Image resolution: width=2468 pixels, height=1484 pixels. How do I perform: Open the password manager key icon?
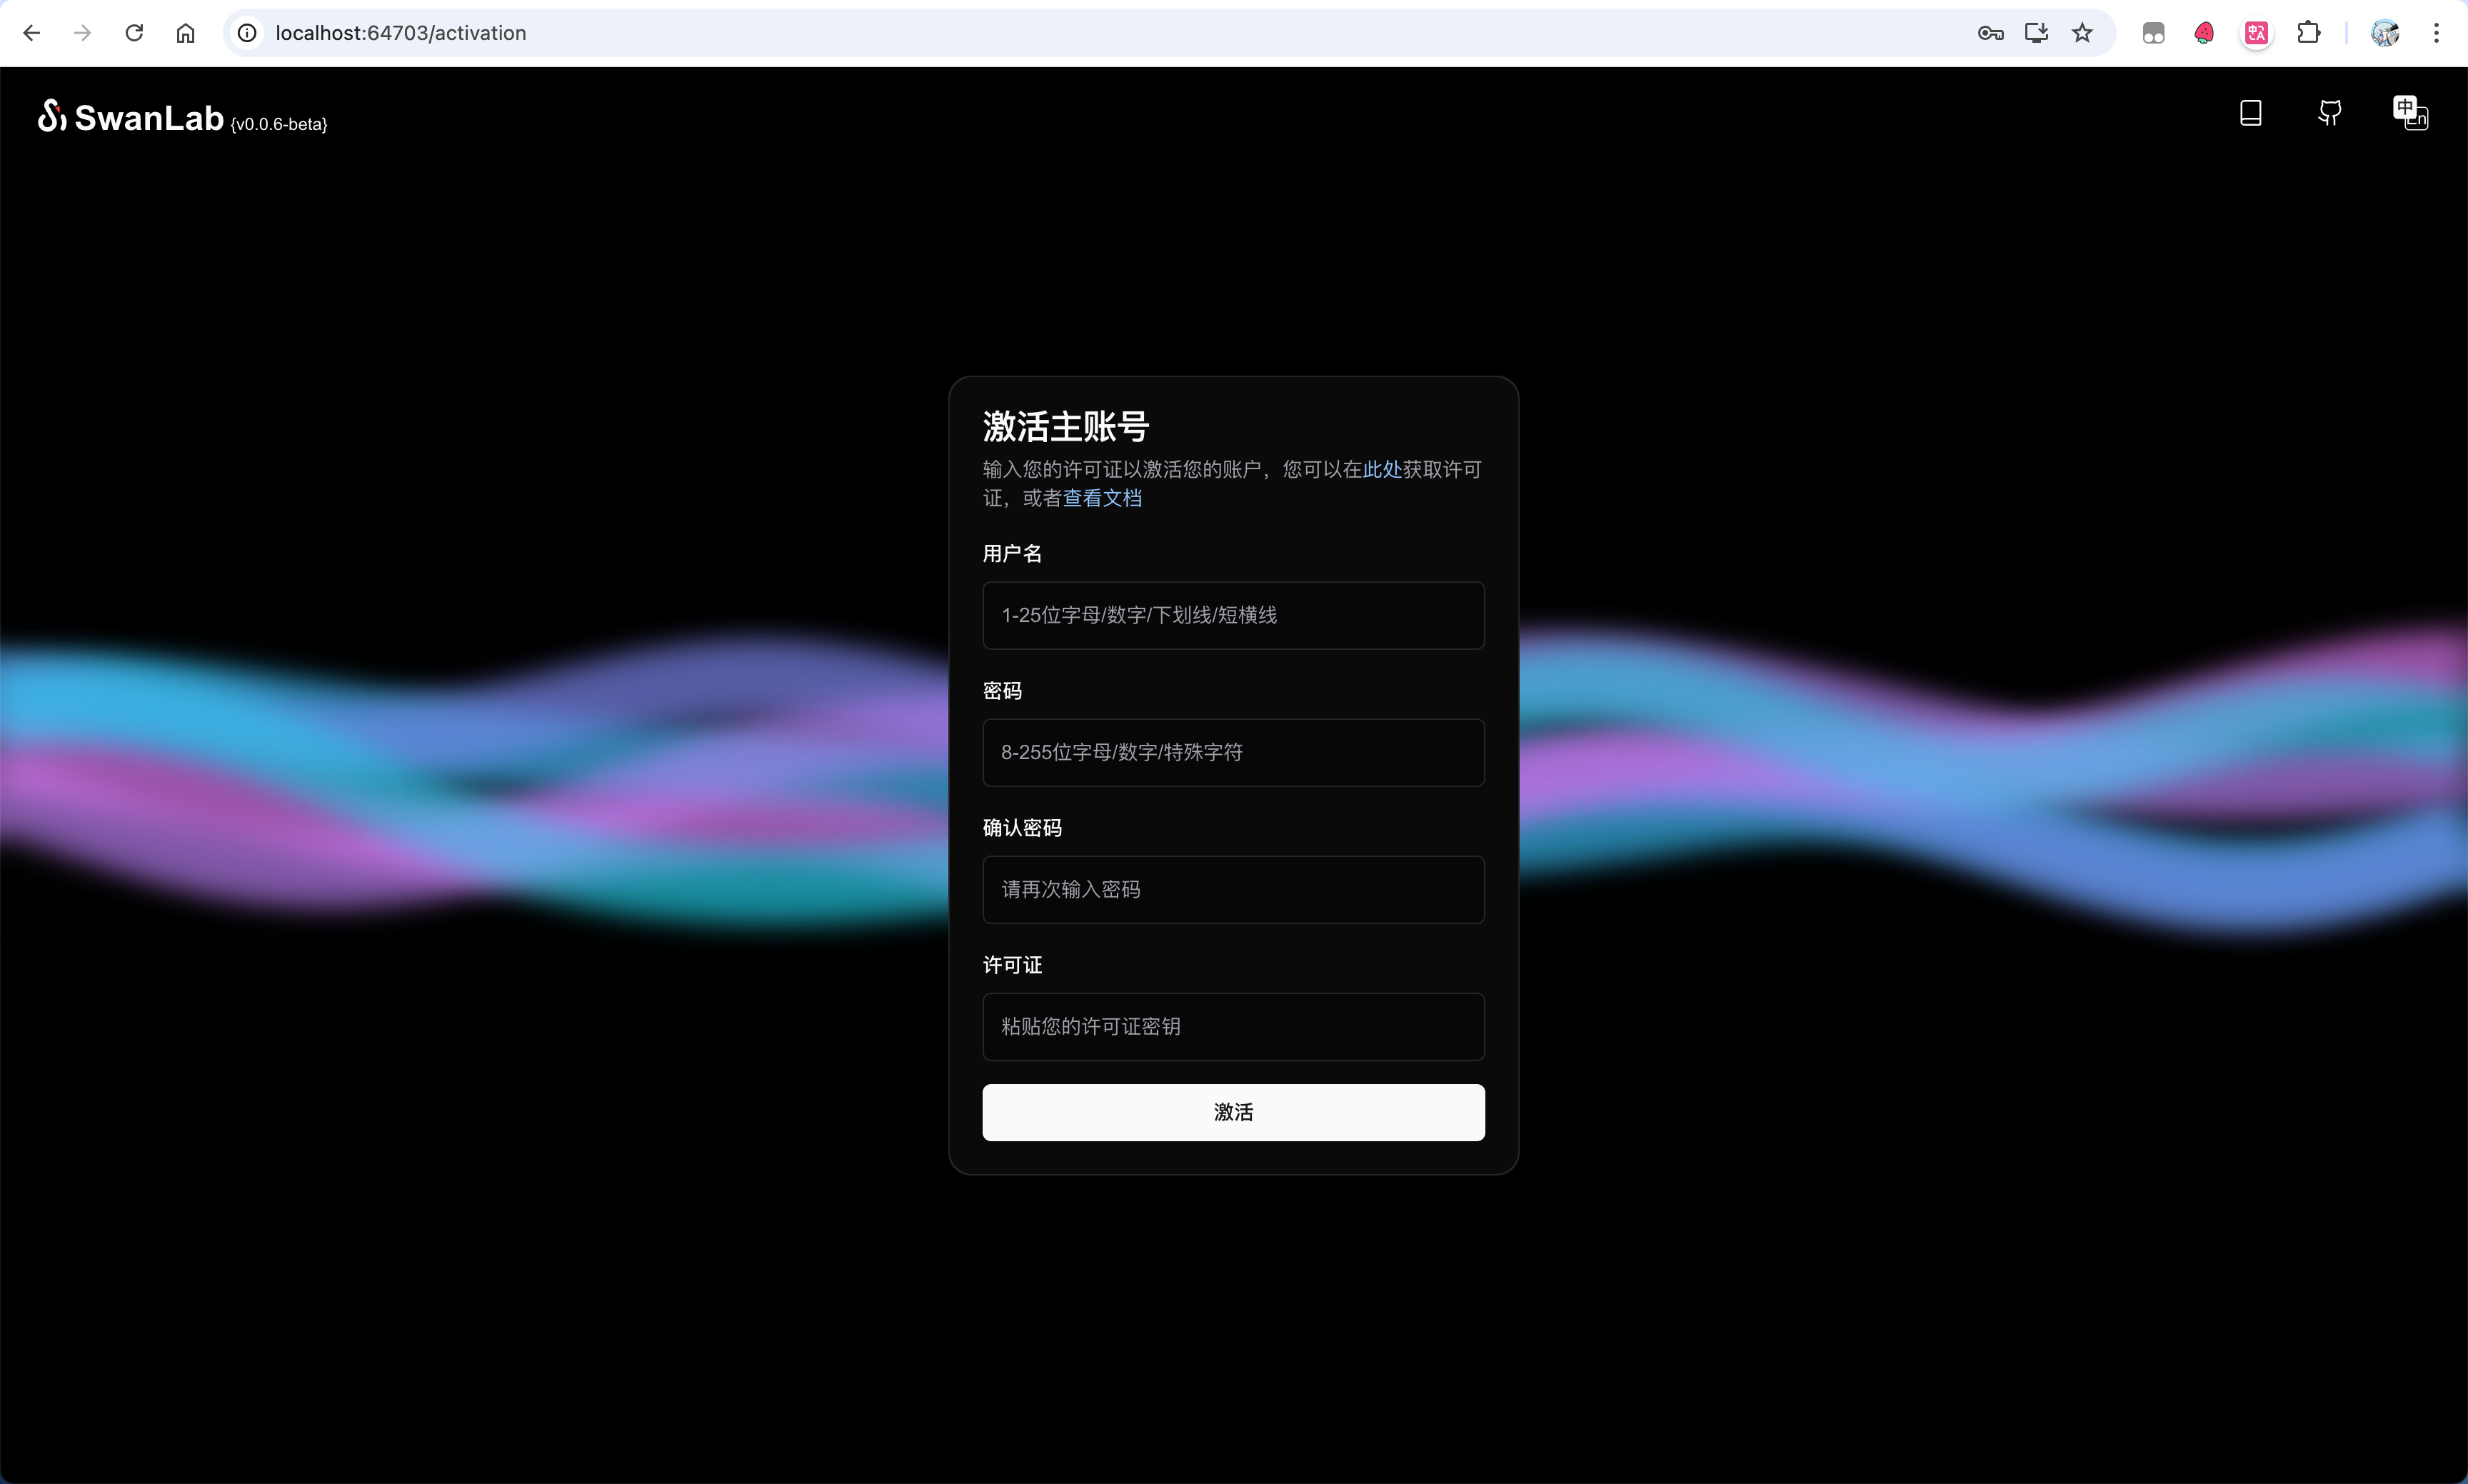click(x=1990, y=33)
